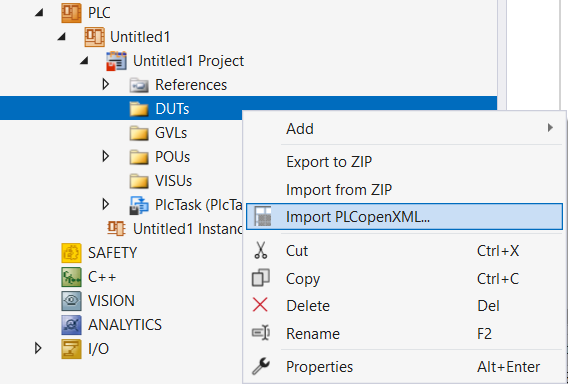Collapse the Untitled1 tree node
The image size is (568, 384).
click(62, 37)
